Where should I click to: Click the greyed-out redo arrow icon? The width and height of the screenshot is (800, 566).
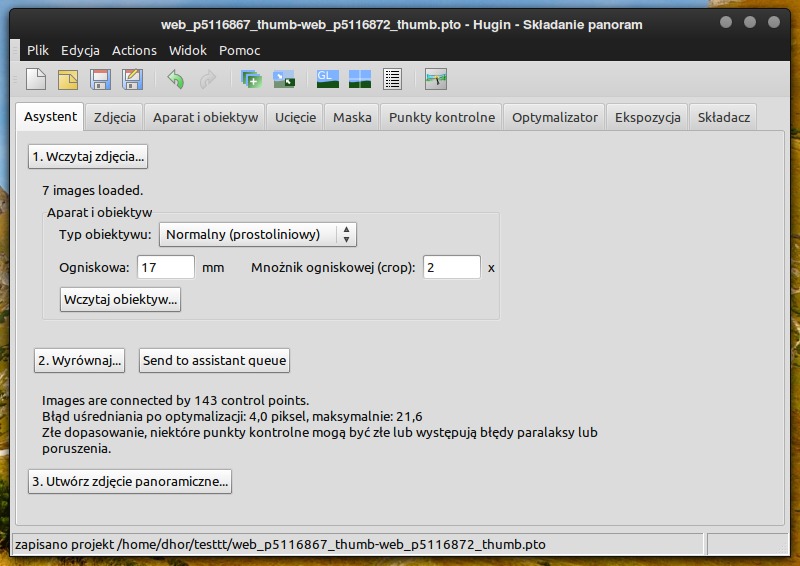[x=208, y=80]
